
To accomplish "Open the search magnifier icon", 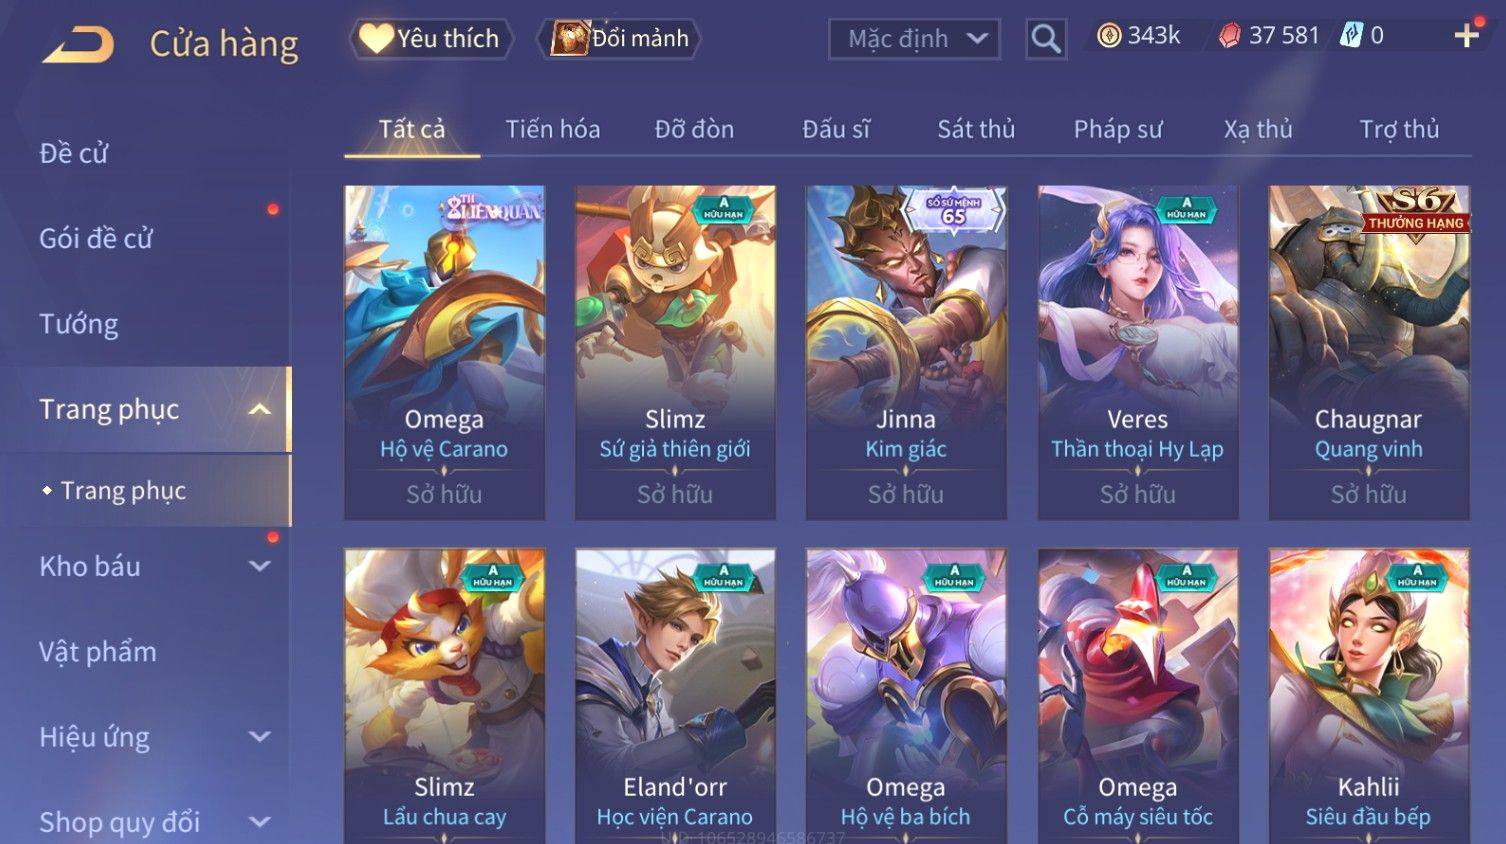I will click(1046, 39).
